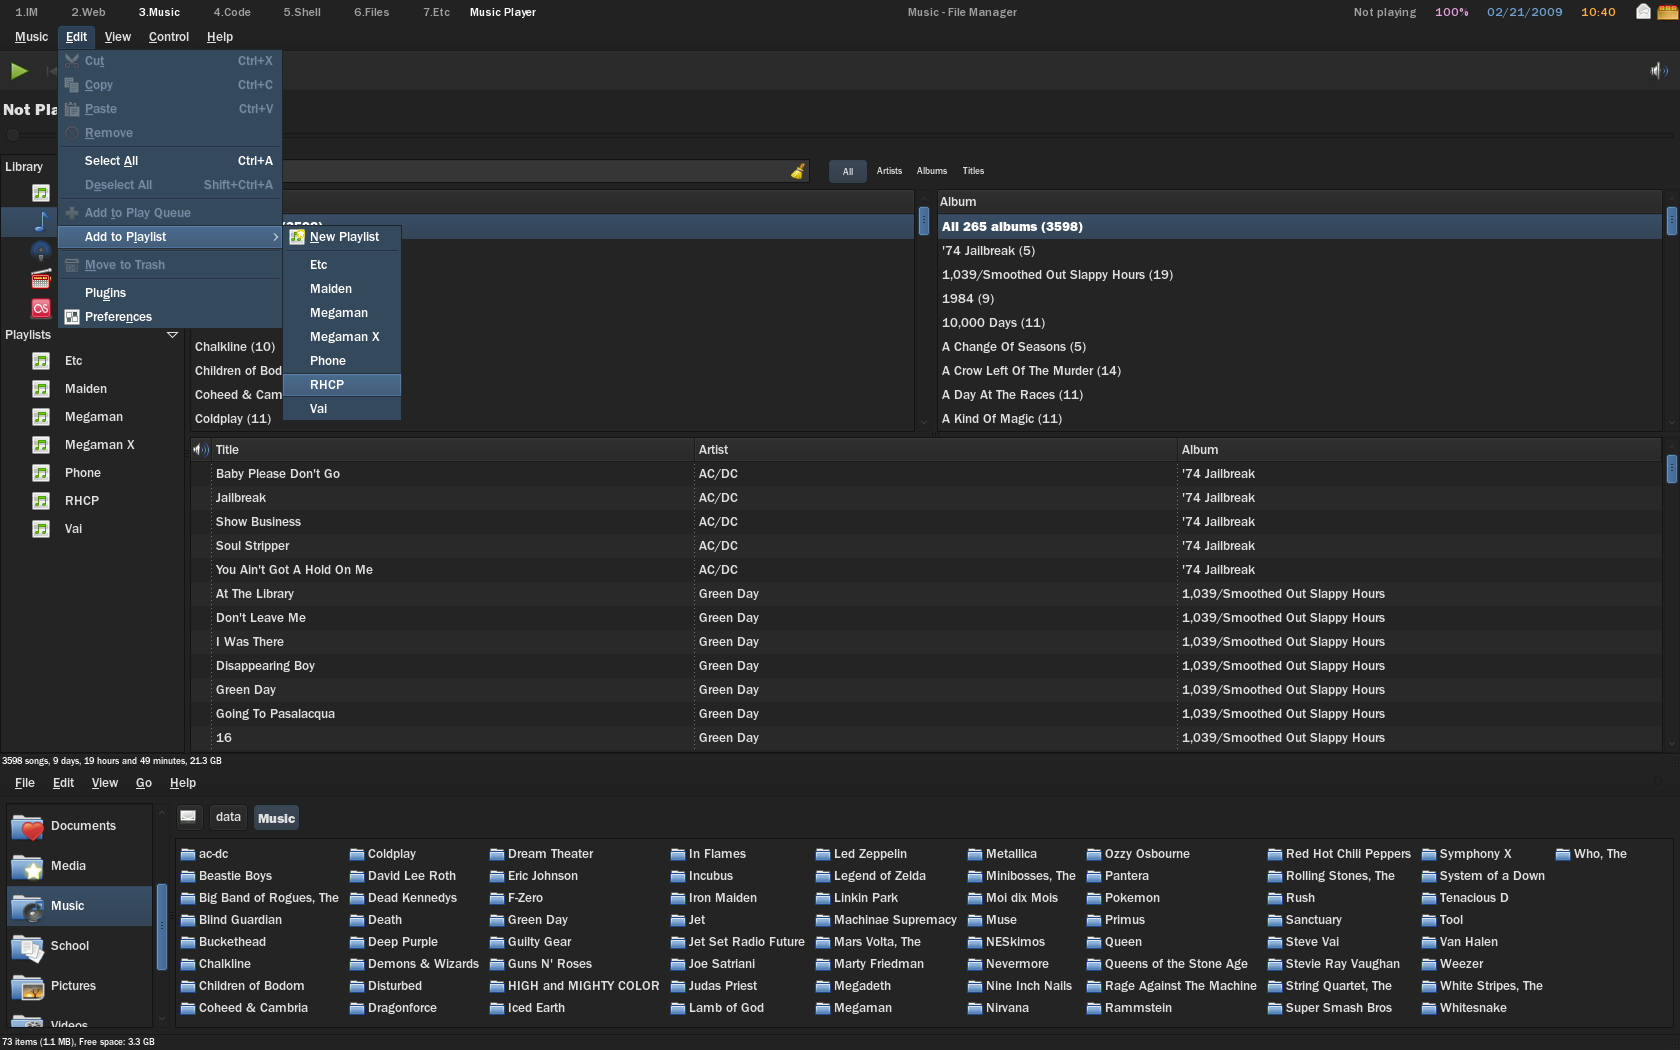The height and width of the screenshot is (1050, 1680).
Task: Open the Red Hot Chili Peppers folder
Action: click(x=1339, y=854)
